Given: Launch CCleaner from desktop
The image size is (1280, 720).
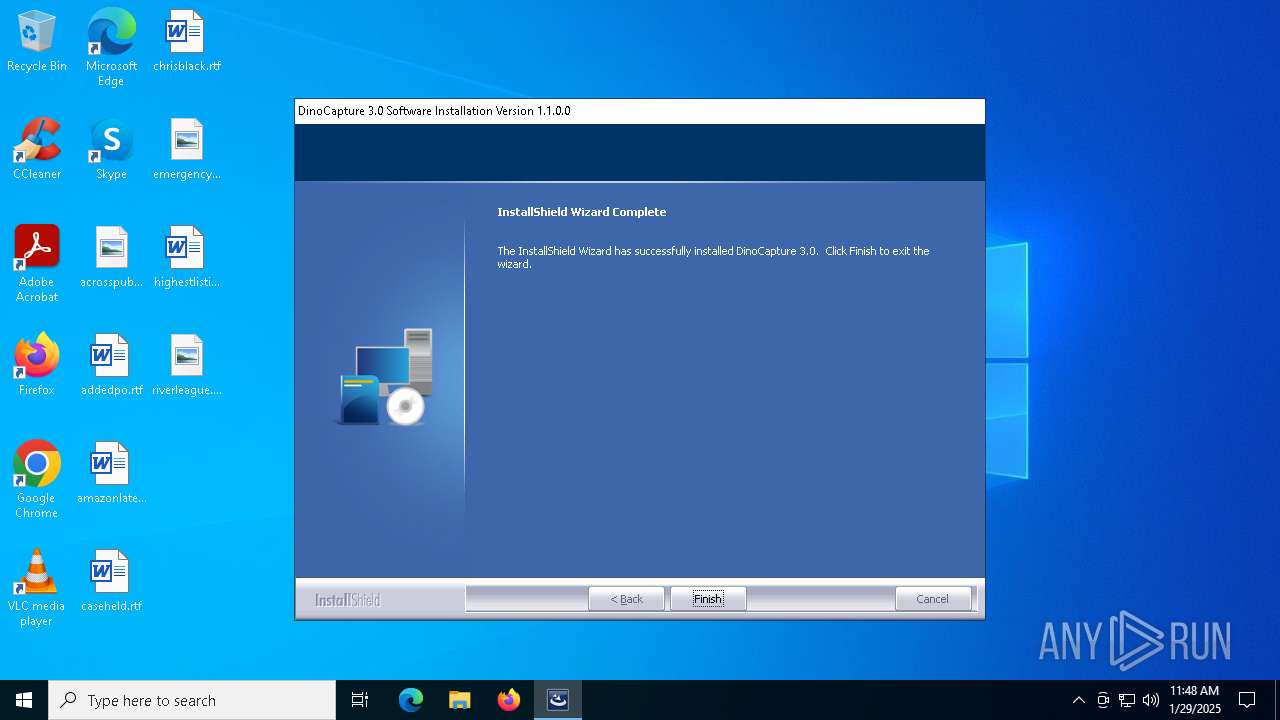Looking at the screenshot, I should tap(37, 150).
